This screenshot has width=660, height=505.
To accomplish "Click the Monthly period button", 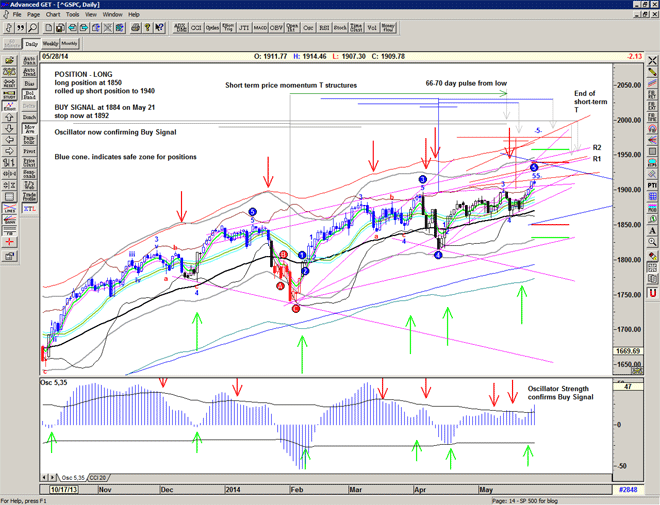I will (70, 44).
